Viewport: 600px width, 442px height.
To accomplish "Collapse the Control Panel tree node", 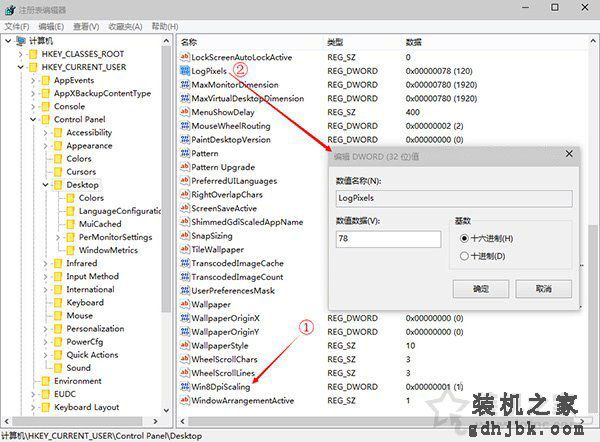I will [33, 120].
